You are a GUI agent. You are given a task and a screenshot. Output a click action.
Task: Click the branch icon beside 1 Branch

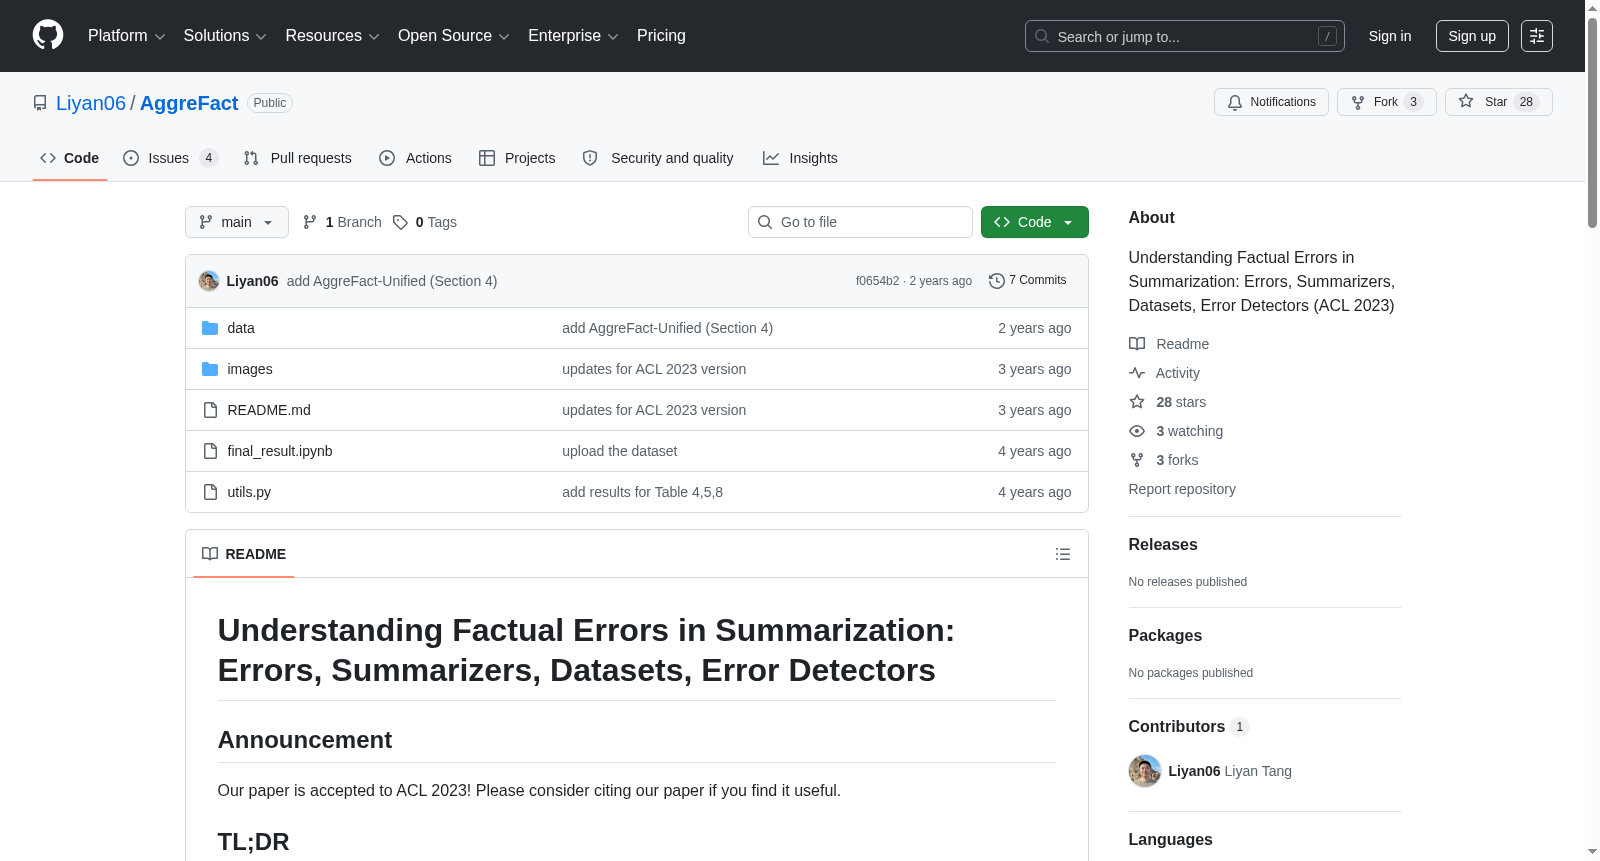(310, 222)
